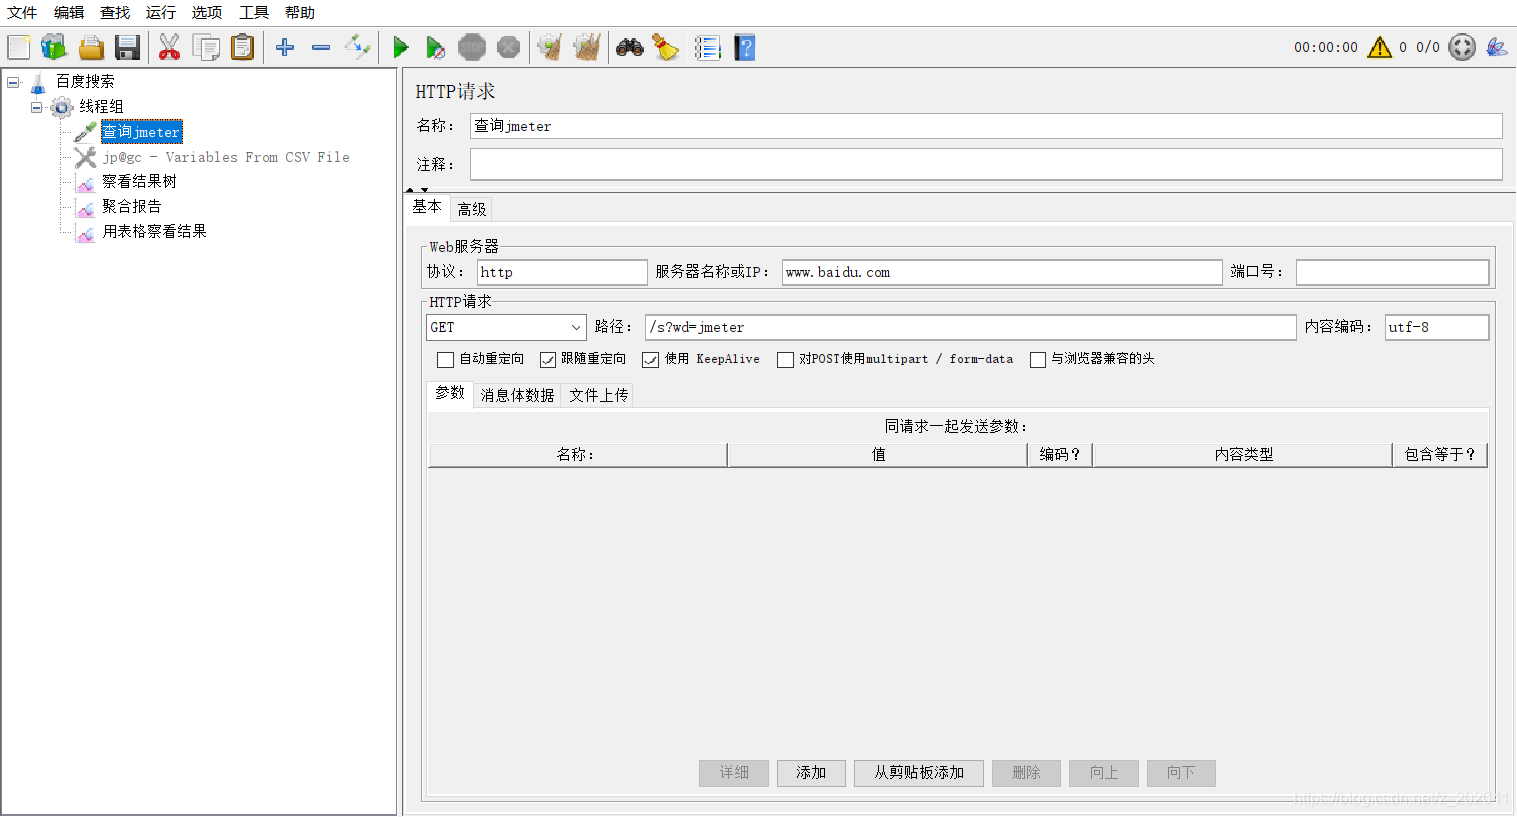Switch to the 基本 tab

click(x=427, y=206)
